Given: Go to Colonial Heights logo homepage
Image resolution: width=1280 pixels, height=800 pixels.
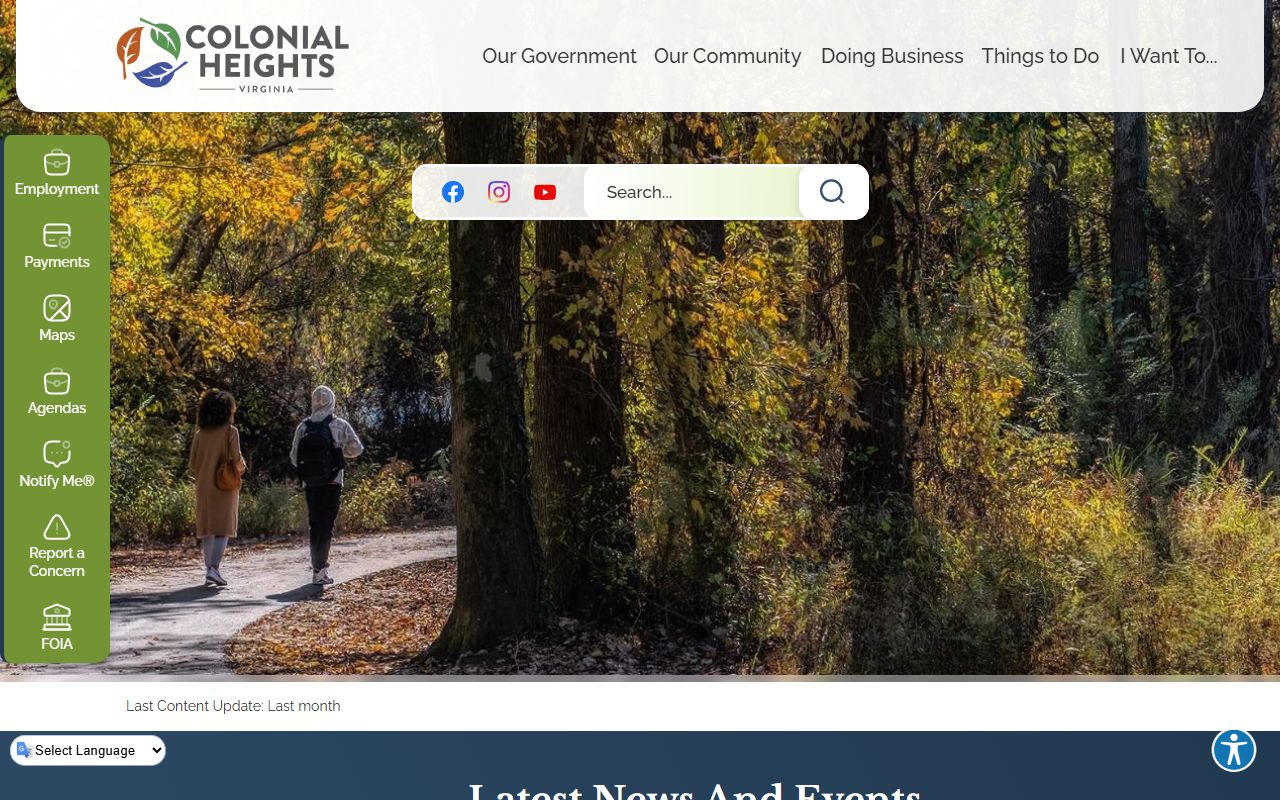Looking at the screenshot, I should click(232, 55).
